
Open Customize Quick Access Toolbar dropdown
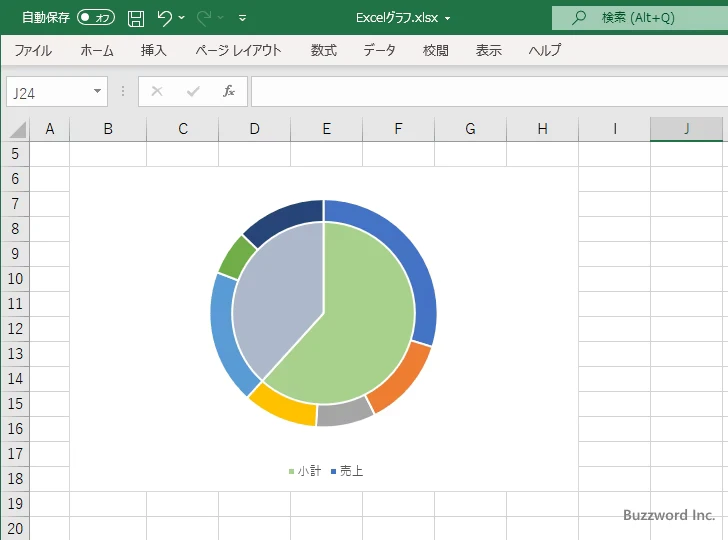(242, 18)
